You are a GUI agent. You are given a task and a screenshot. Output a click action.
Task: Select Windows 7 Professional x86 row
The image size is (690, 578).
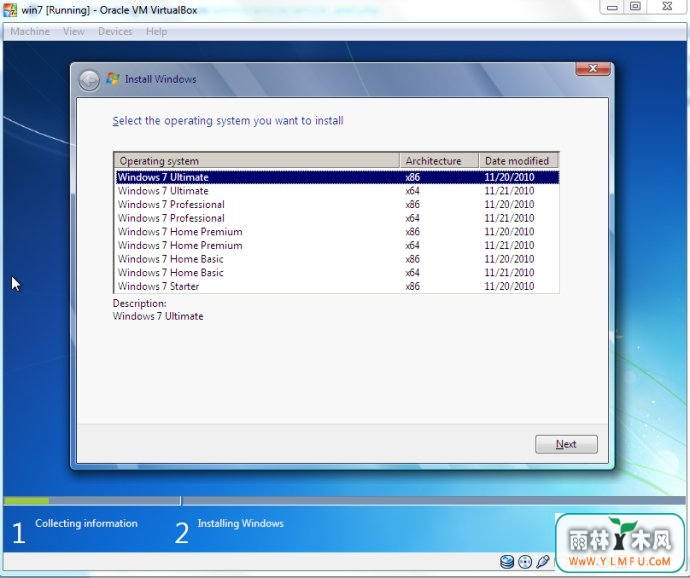(x=338, y=204)
